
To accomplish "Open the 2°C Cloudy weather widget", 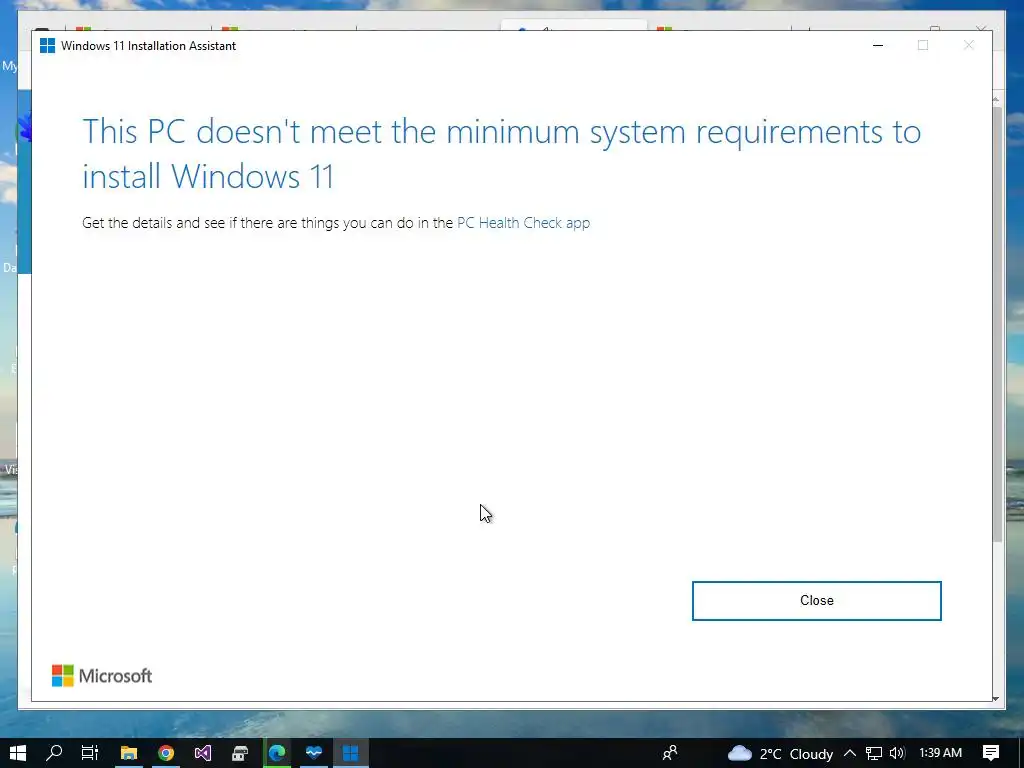I will click(780, 754).
